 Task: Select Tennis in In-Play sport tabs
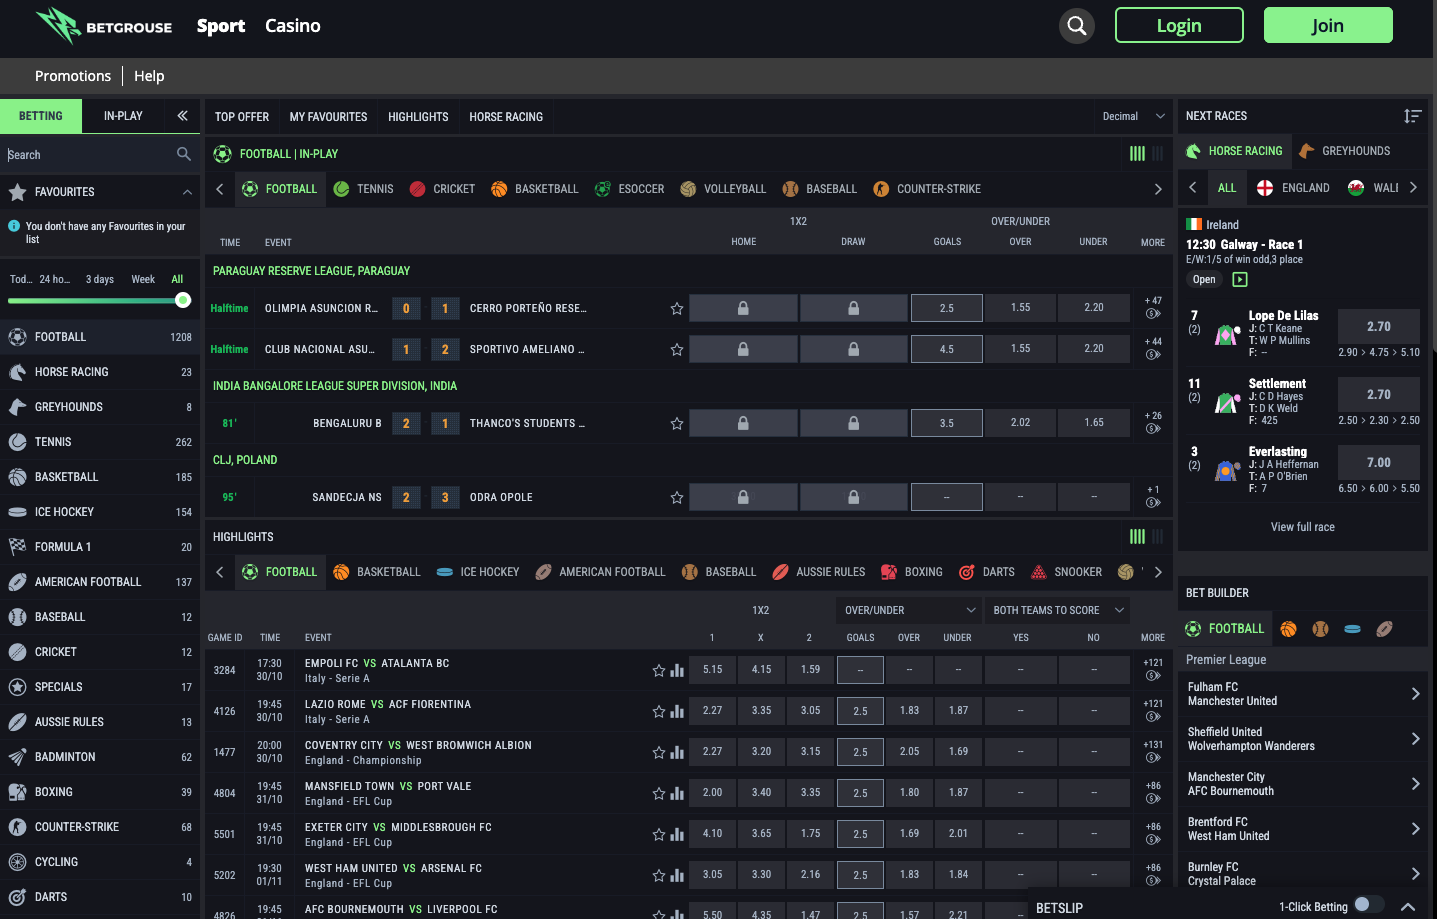[x=363, y=189]
